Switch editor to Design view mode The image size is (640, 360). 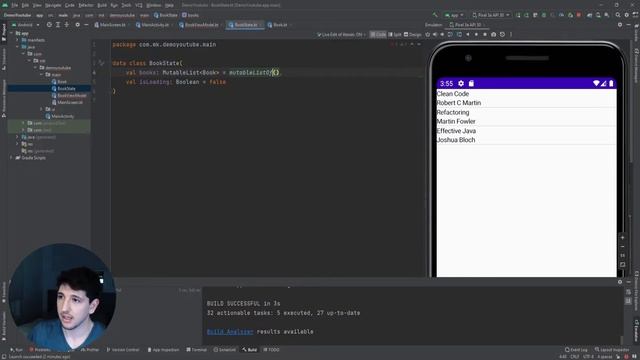coord(413,35)
